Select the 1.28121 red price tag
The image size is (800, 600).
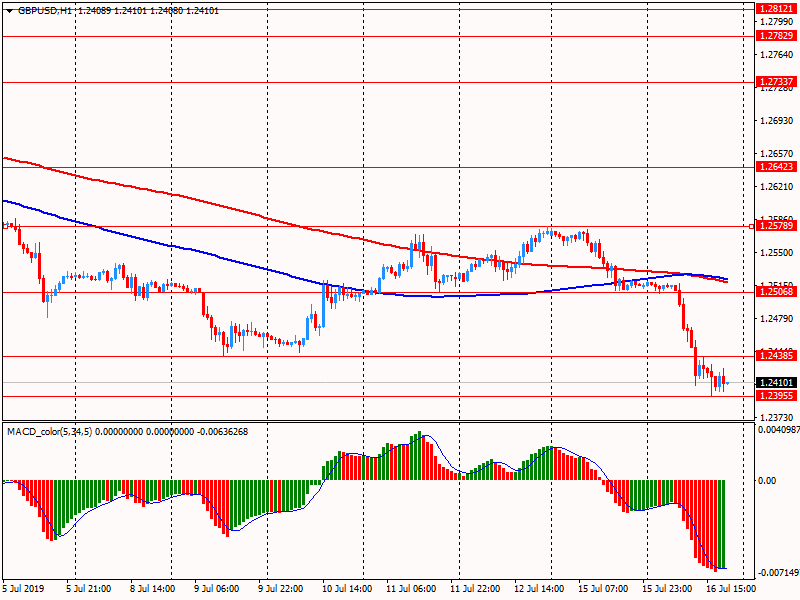click(776, 9)
